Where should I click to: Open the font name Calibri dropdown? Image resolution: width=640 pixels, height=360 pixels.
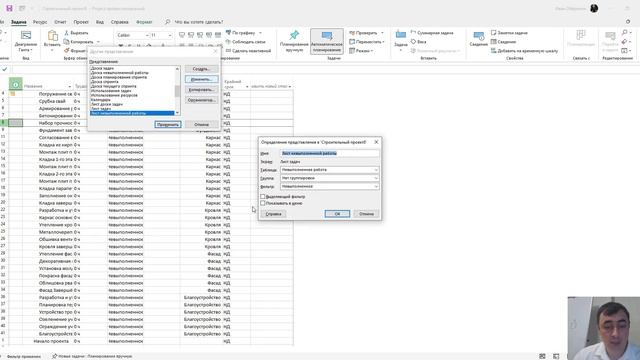[147, 35]
